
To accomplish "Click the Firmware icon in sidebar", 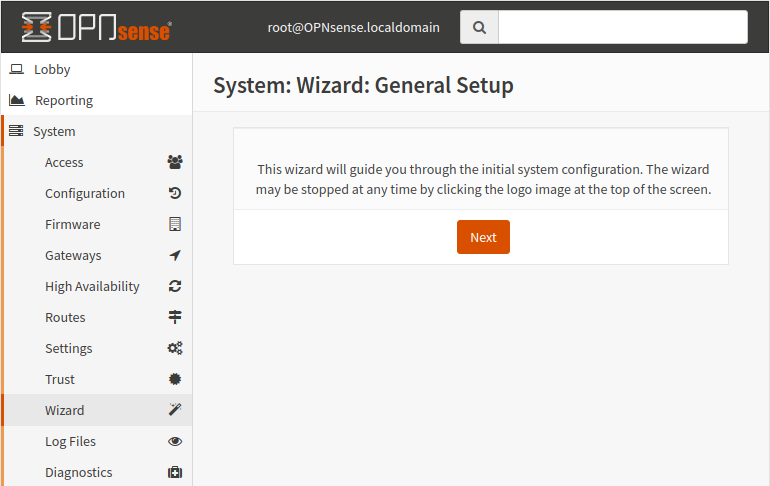I will pyautogui.click(x=175, y=224).
